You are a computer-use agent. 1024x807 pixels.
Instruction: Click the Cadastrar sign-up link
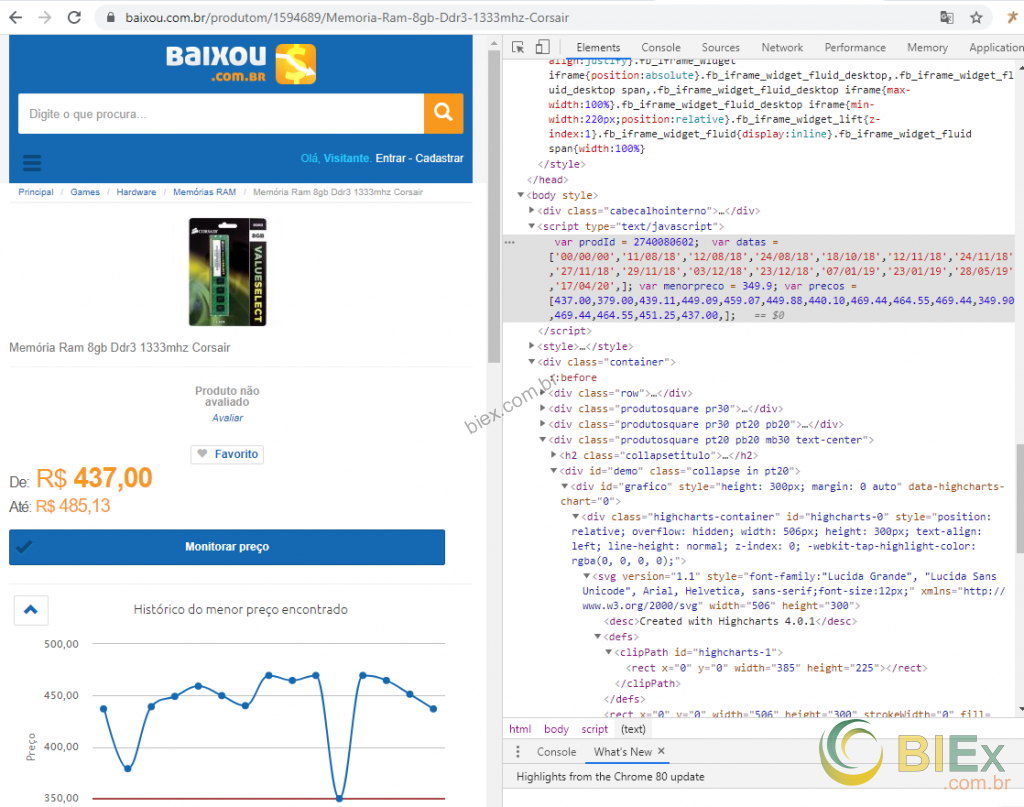point(440,158)
